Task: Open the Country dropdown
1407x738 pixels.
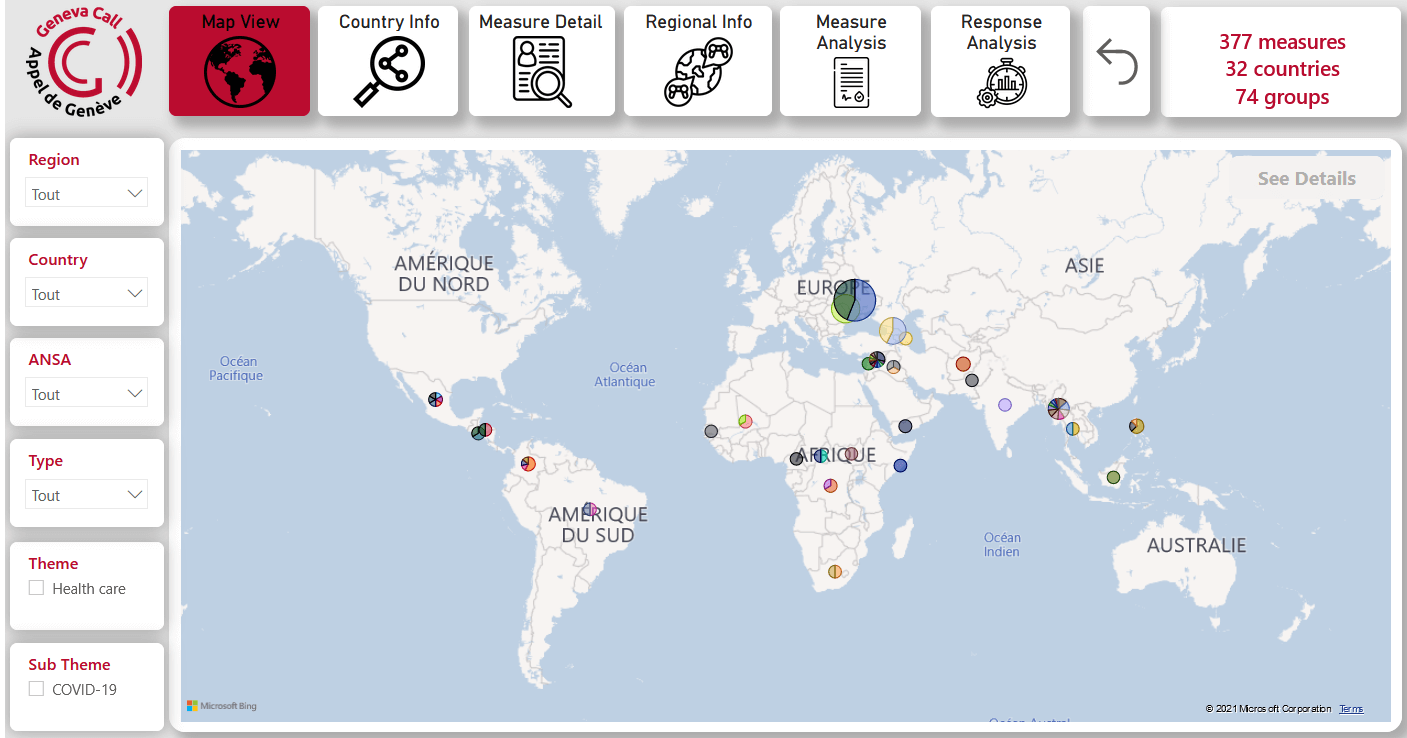Action: tap(86, 294)
